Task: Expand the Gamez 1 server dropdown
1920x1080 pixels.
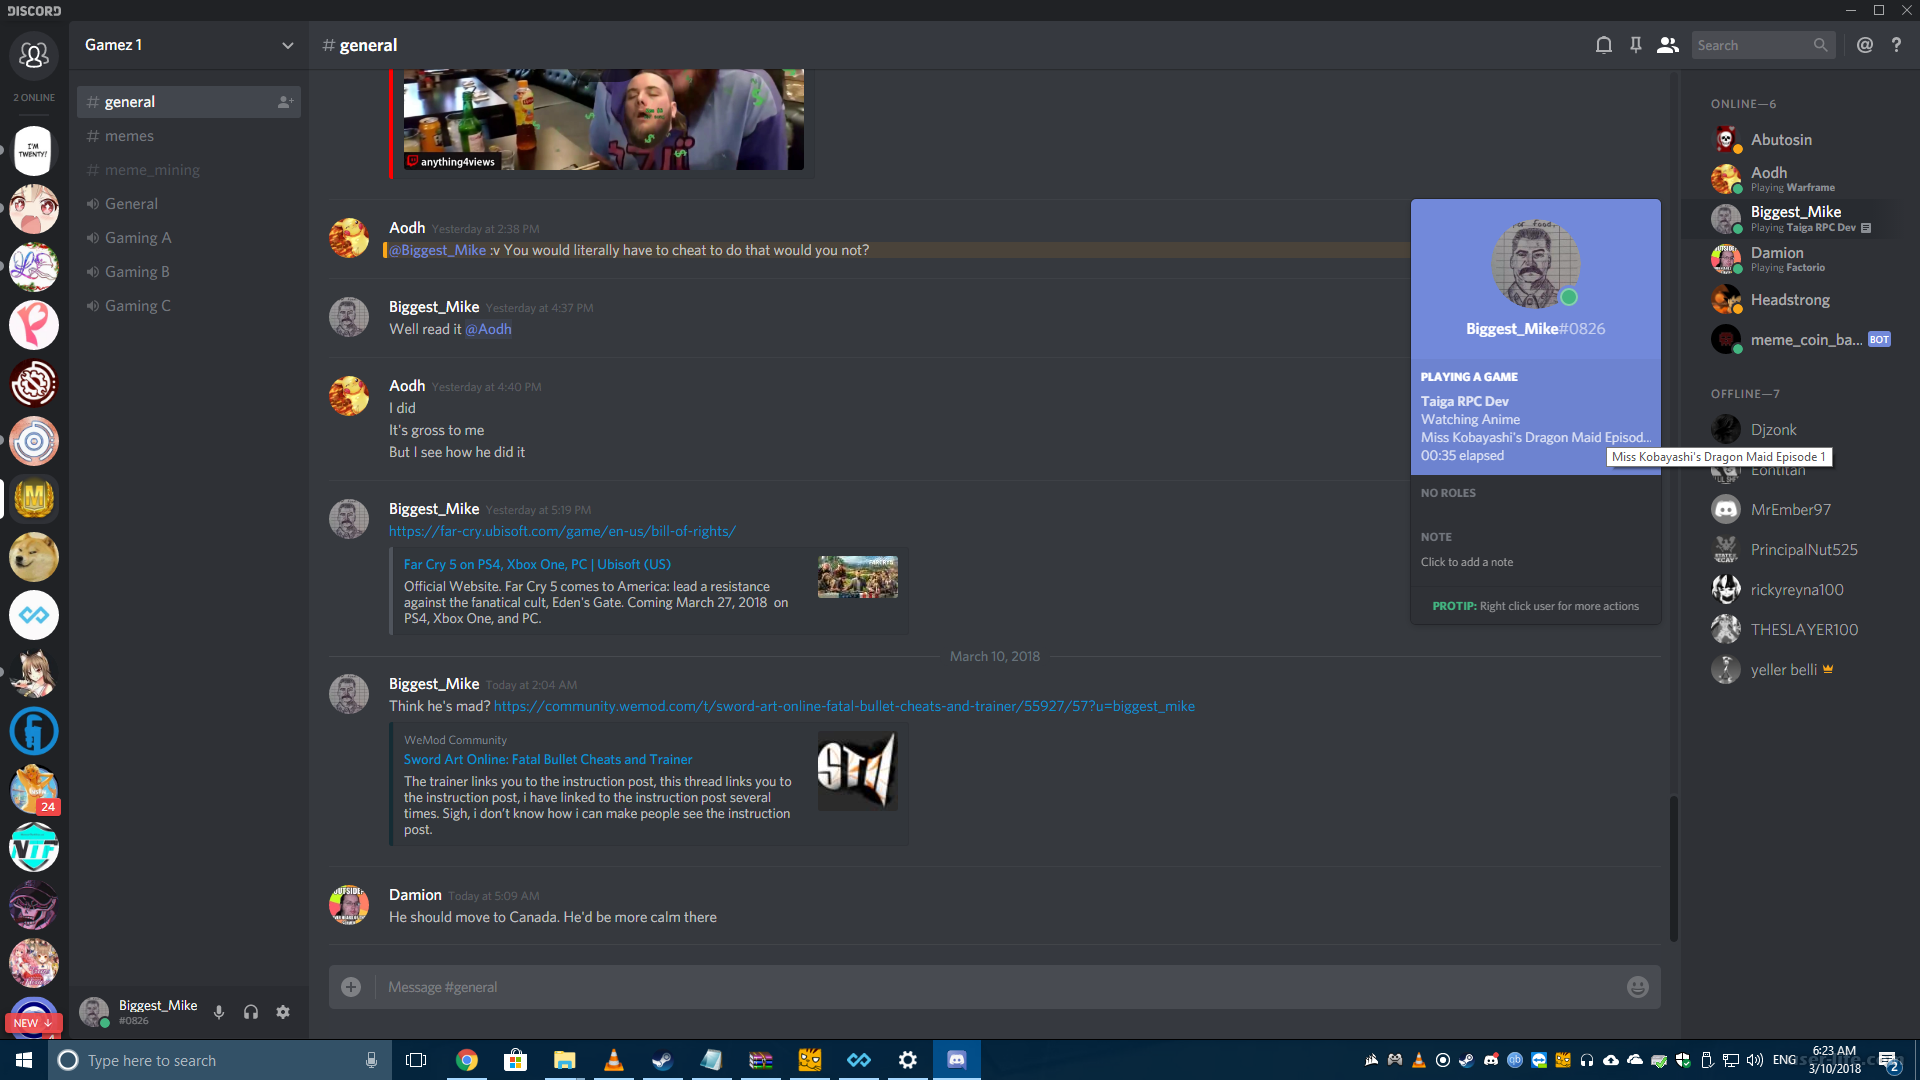Action: pyautogui.click(x=285, y=45)
